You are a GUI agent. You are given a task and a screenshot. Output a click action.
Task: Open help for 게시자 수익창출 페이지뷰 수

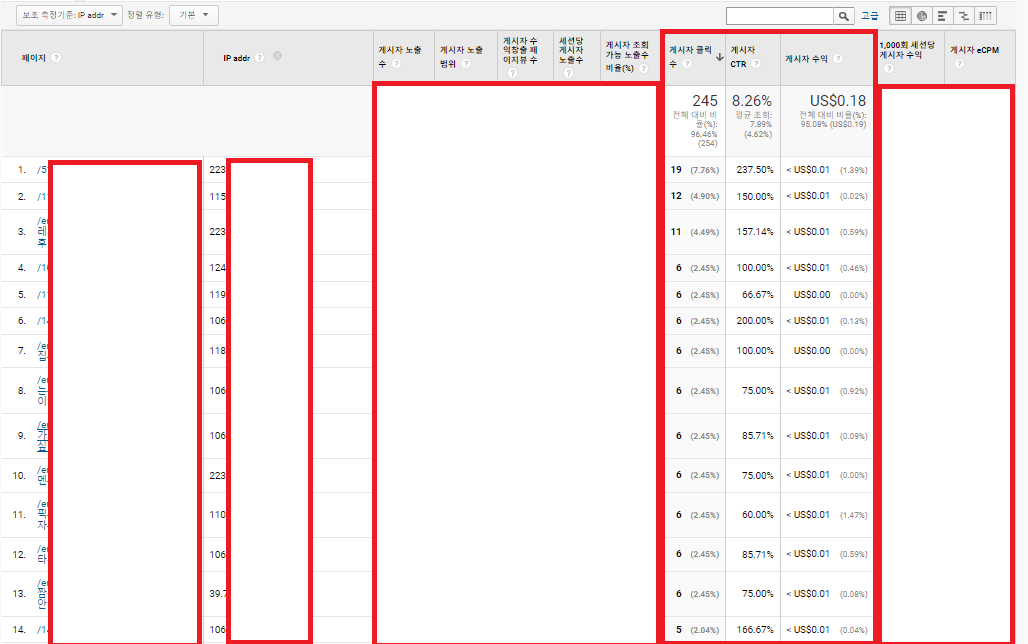tap(512, 73)
